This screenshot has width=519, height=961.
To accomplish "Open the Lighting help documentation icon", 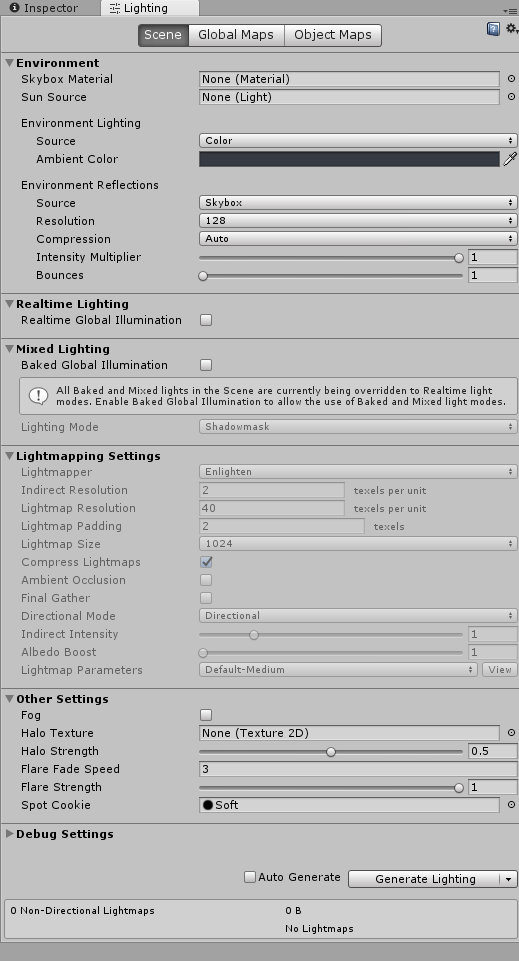I will (x=493, y=29).
